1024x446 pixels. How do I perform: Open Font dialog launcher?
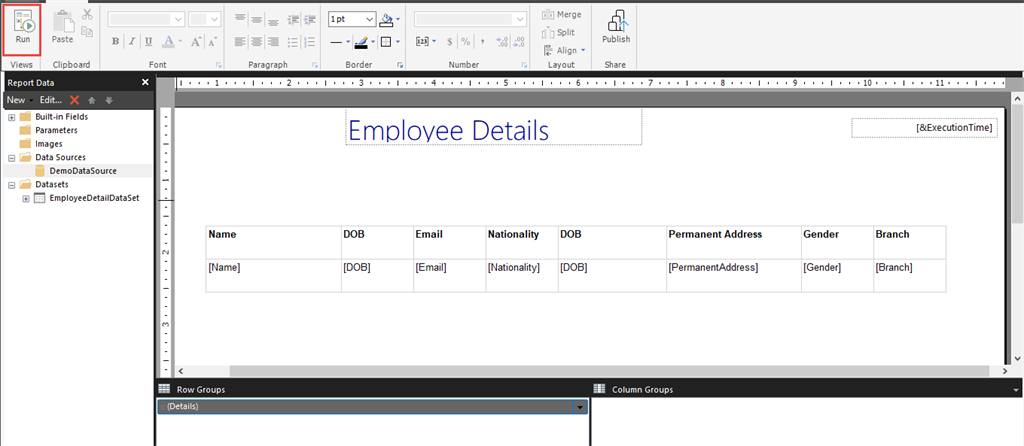[x=218, y=65]
